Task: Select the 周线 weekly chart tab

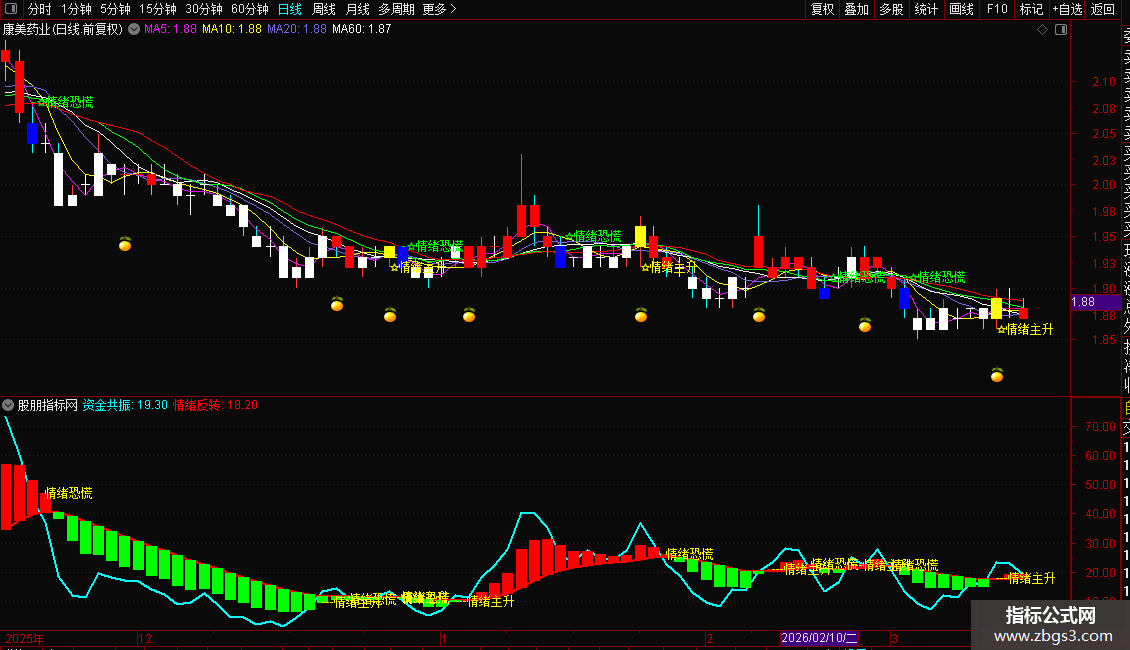Action: click(324, 9)
